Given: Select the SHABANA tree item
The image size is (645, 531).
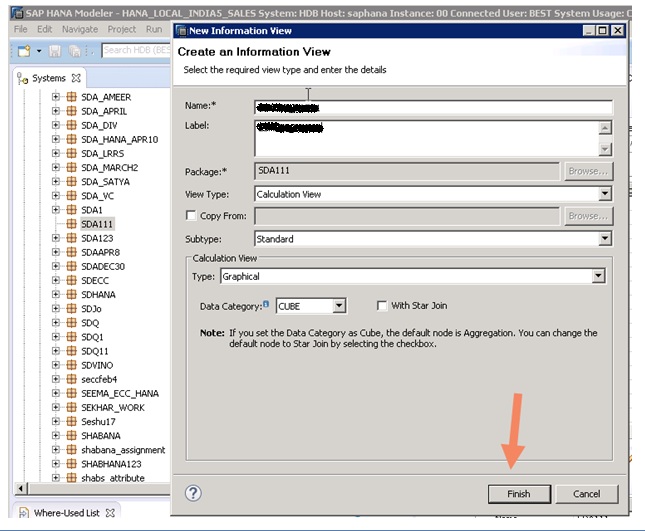Looking at the screenshot, I should pos(101,436).
